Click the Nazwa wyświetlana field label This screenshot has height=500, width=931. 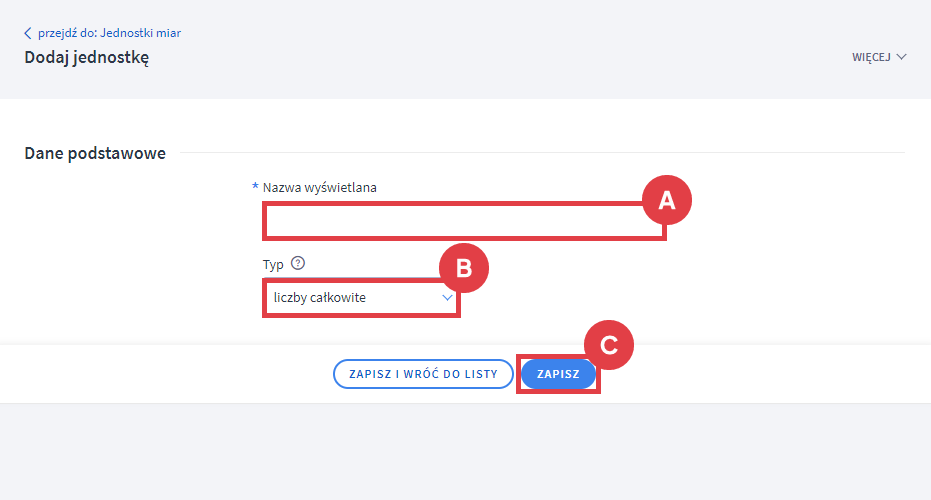[x=320, y=187]
